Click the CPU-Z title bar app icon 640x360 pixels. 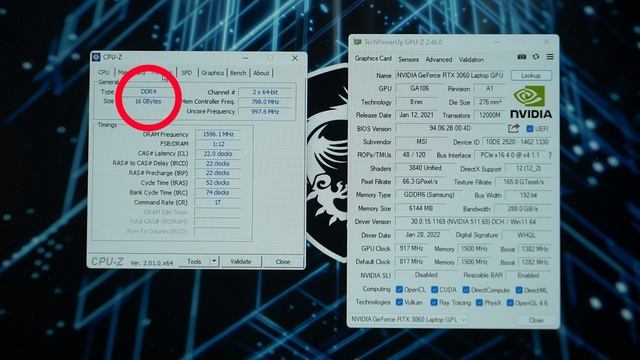coord(96,57)
